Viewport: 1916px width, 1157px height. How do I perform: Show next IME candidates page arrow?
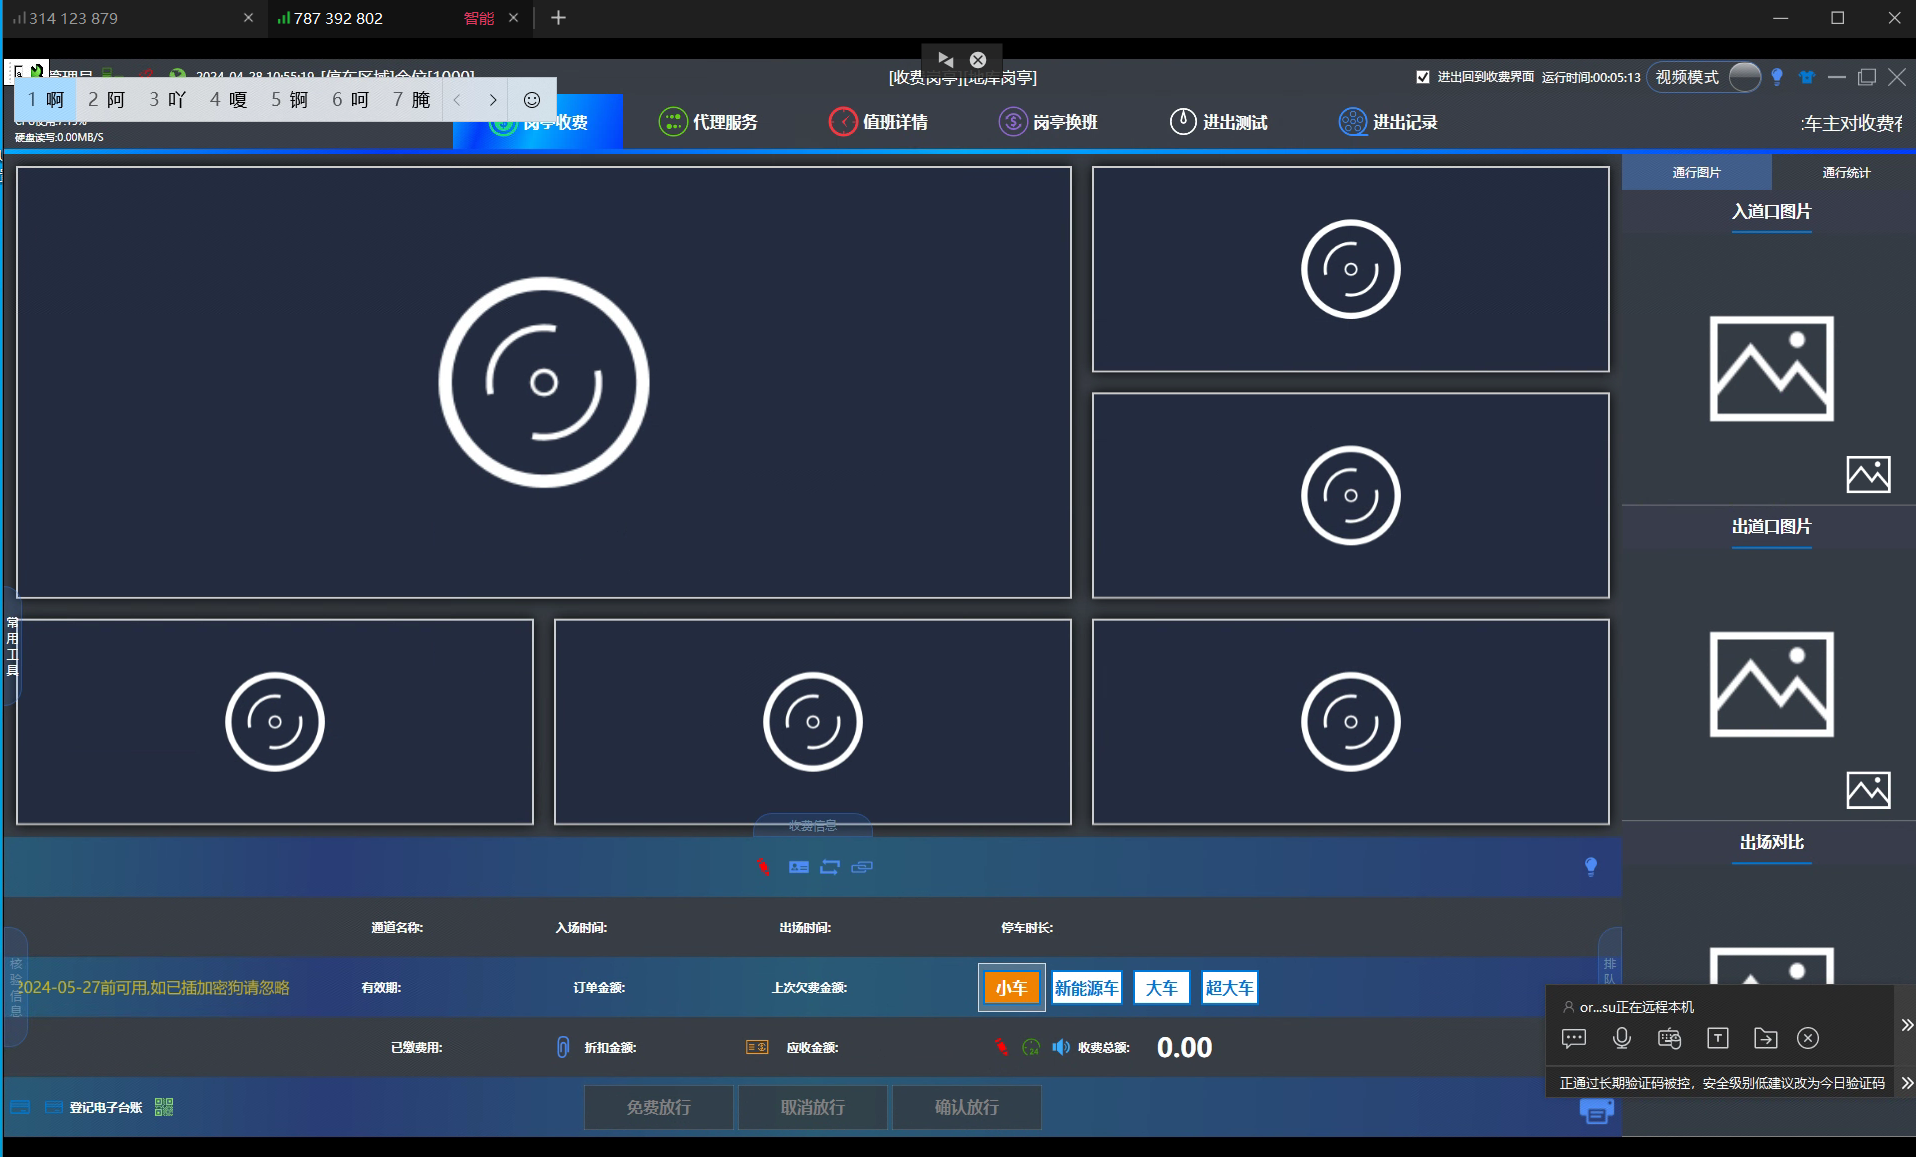pyautogui.click(x=493, y=100)
